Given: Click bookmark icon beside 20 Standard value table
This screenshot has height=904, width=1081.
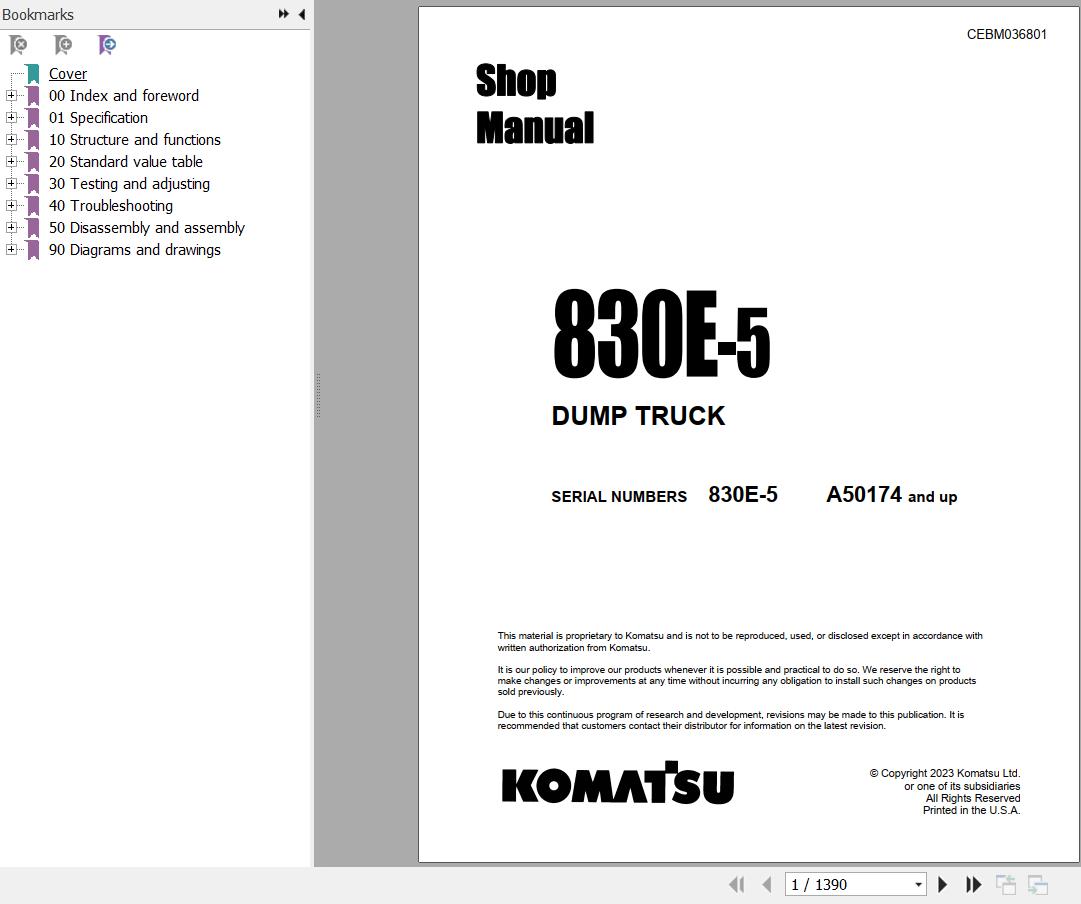Looking at the screenshot, I should pos(32,162).
